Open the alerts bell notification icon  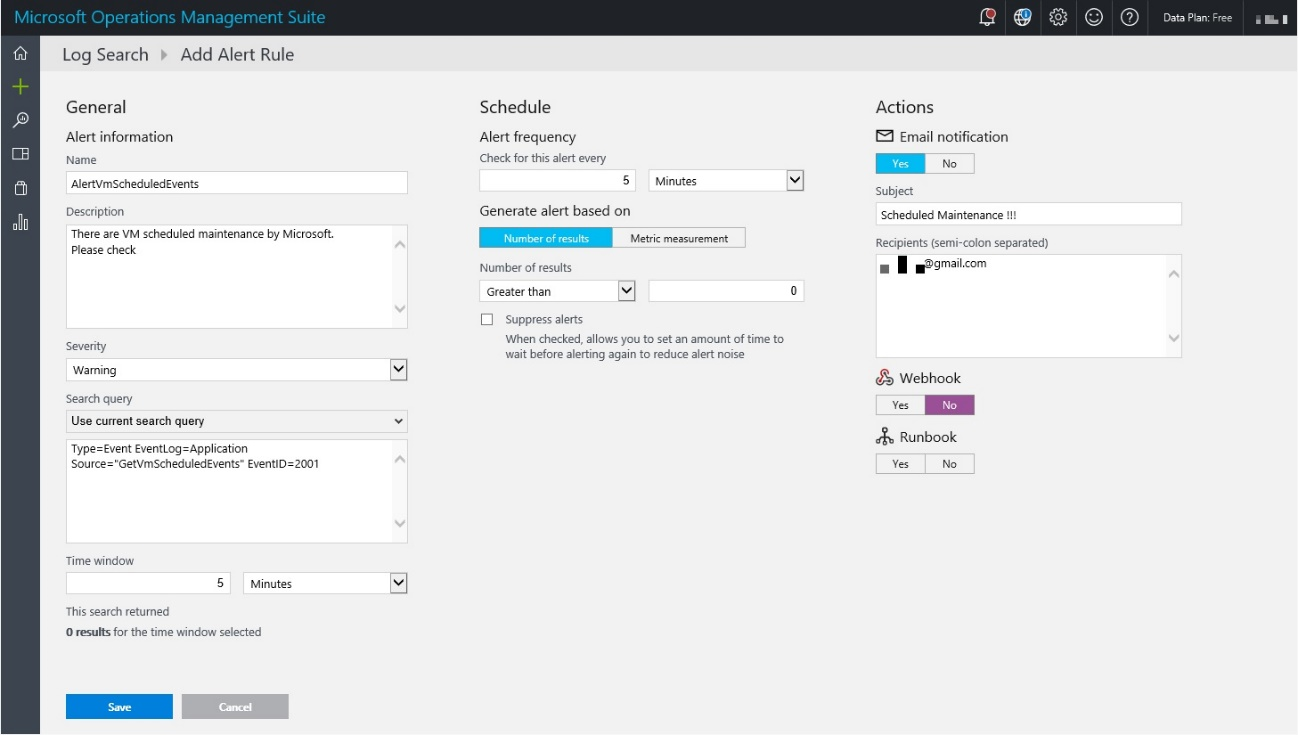(x=988, y=17)
